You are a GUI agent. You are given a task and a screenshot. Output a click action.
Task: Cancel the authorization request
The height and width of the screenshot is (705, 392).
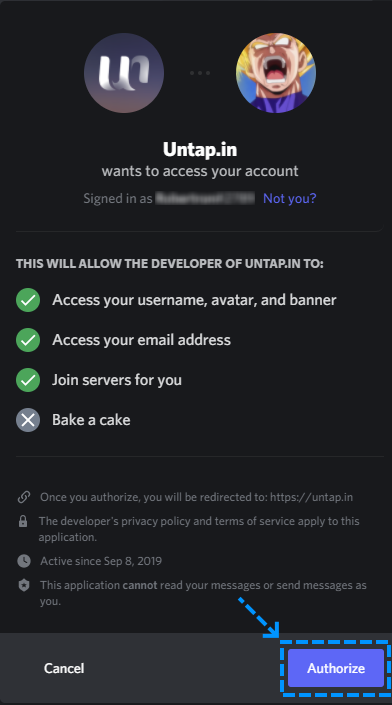click(64, 668)
